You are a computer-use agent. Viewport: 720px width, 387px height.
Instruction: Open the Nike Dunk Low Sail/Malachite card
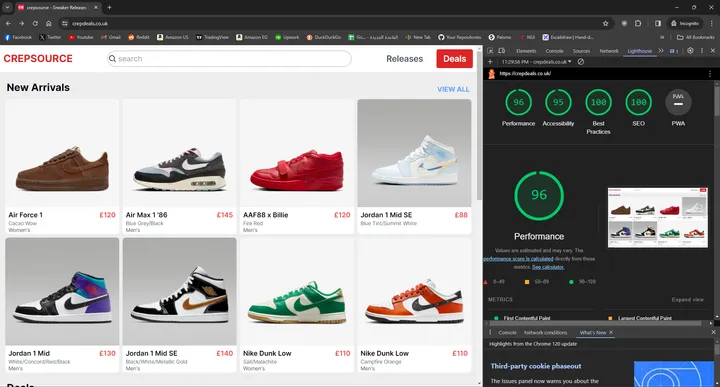pos(297,305)
